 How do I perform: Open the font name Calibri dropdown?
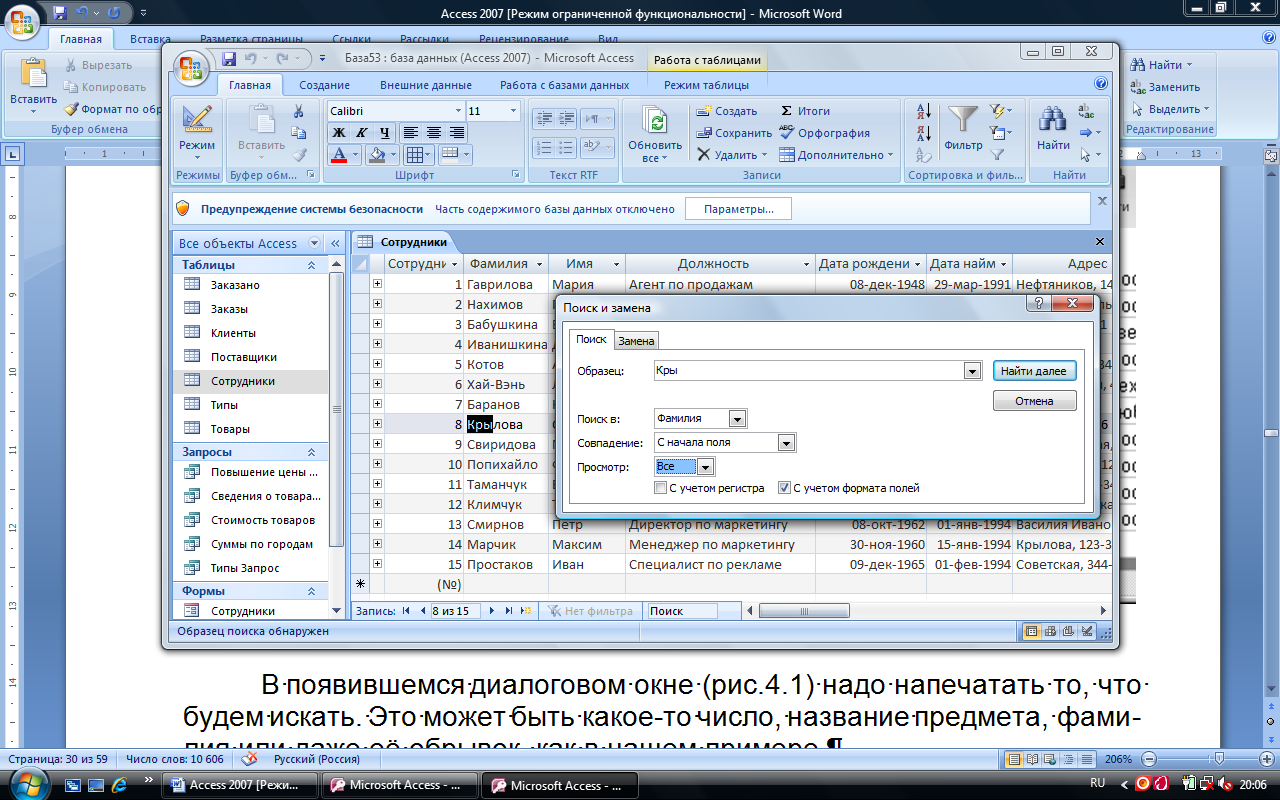pos(459,111)
